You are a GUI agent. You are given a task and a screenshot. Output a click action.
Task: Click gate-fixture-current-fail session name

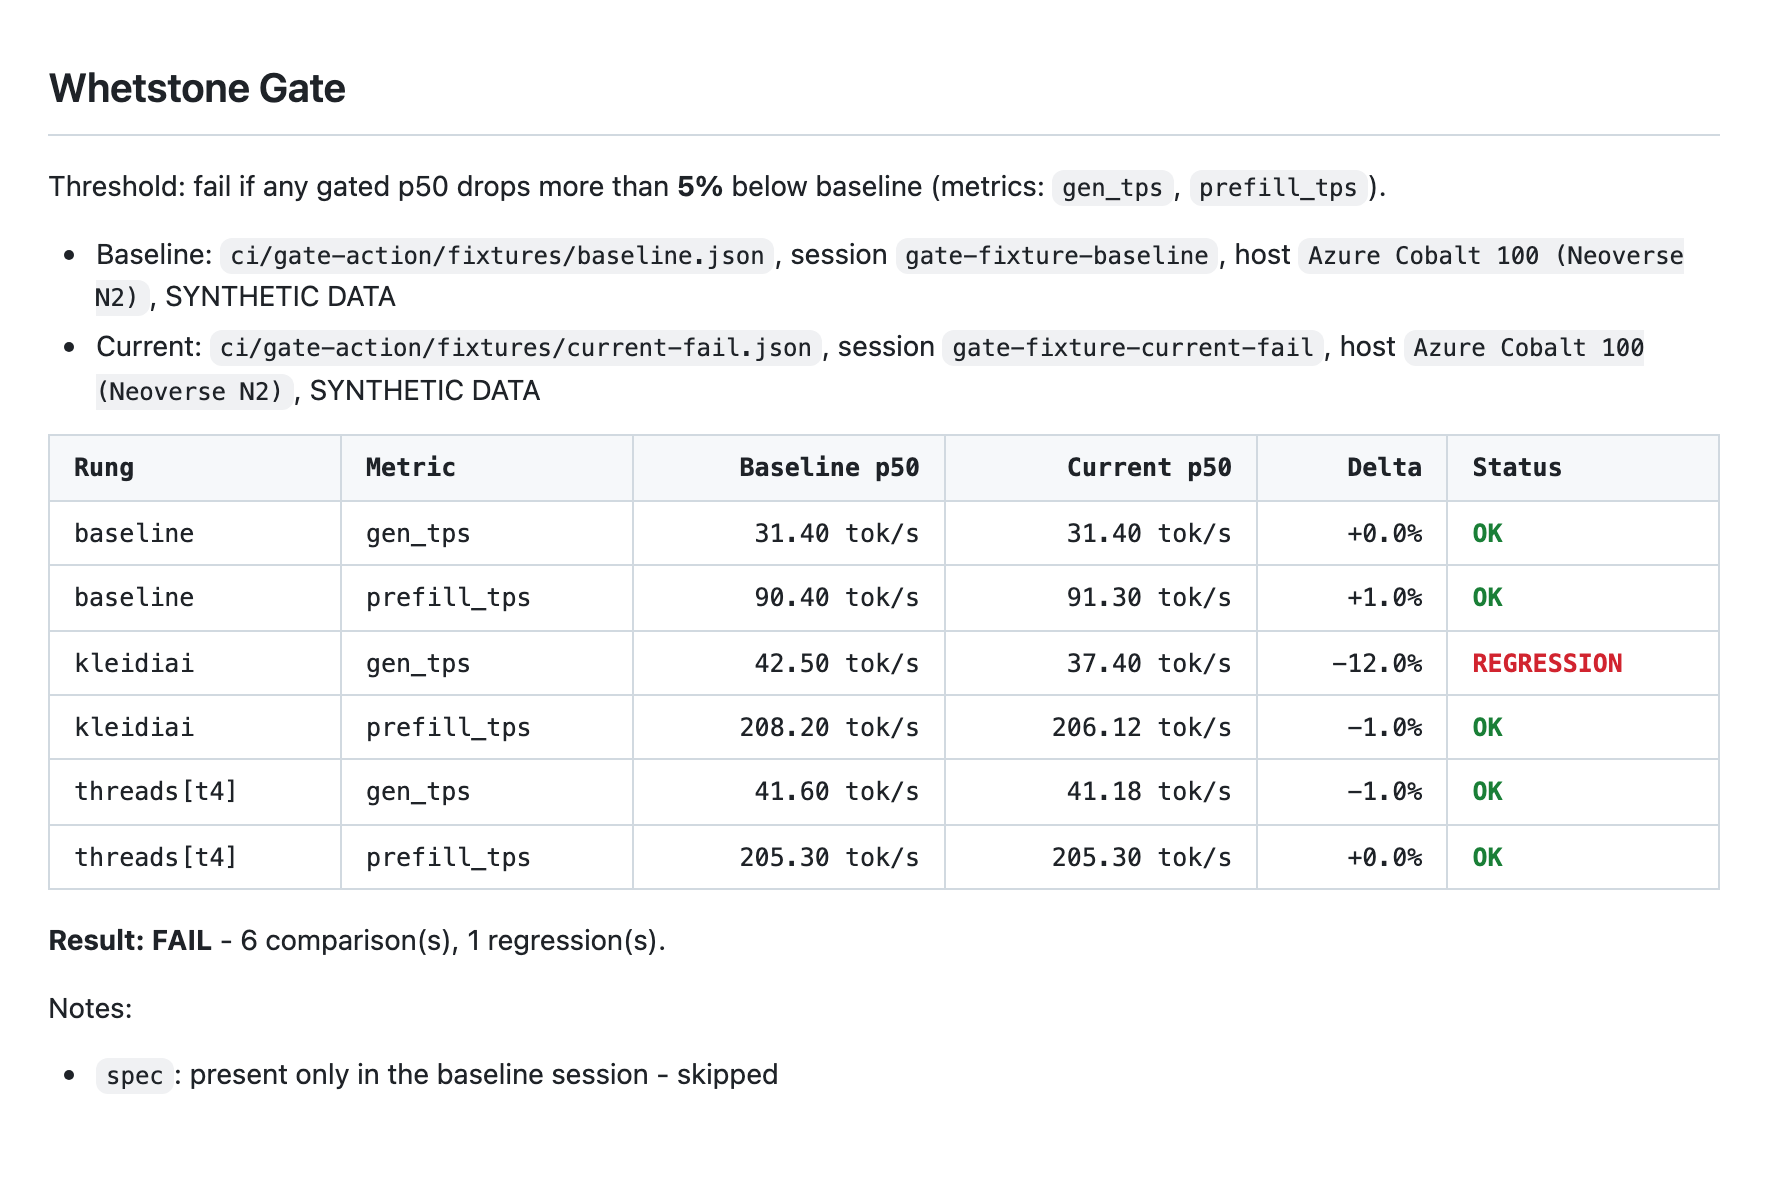(x=1133, y=347)
